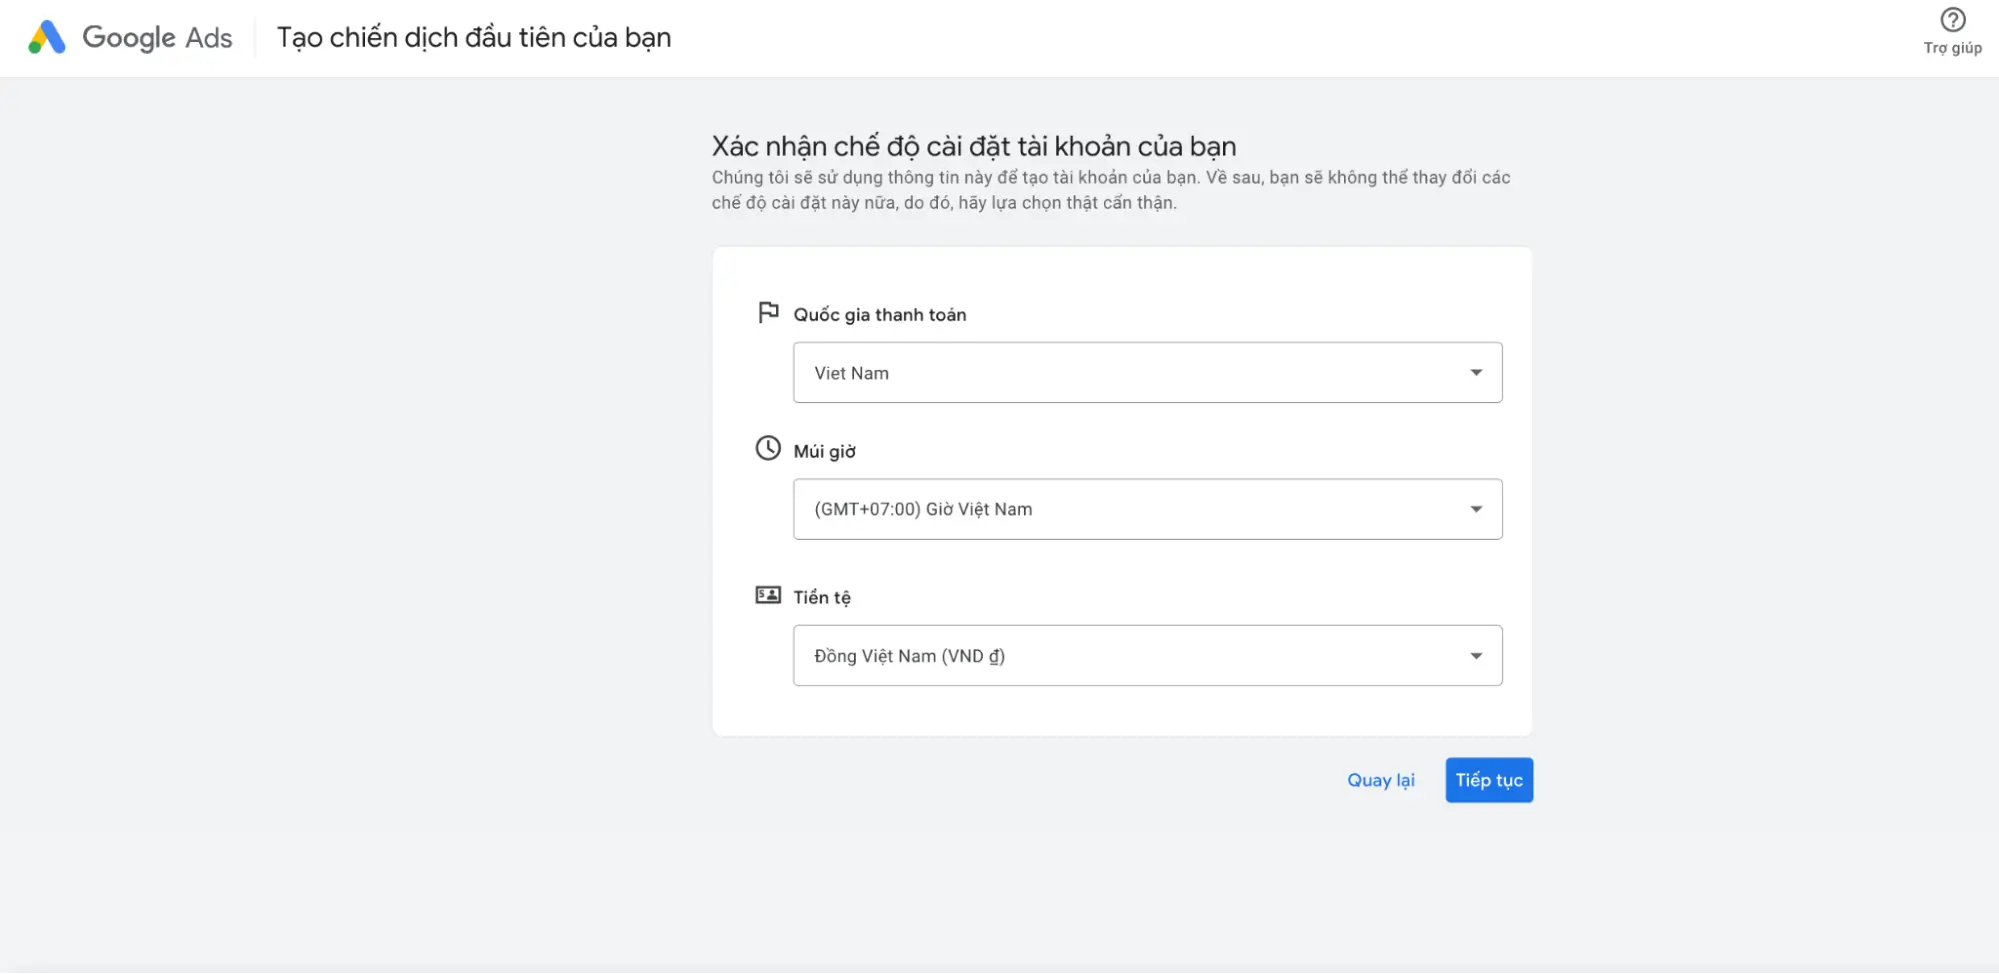The image size is (1999, 974).
Task: Click the flag icon beside Quốc gia thanh toán
Action: [768, 313]
